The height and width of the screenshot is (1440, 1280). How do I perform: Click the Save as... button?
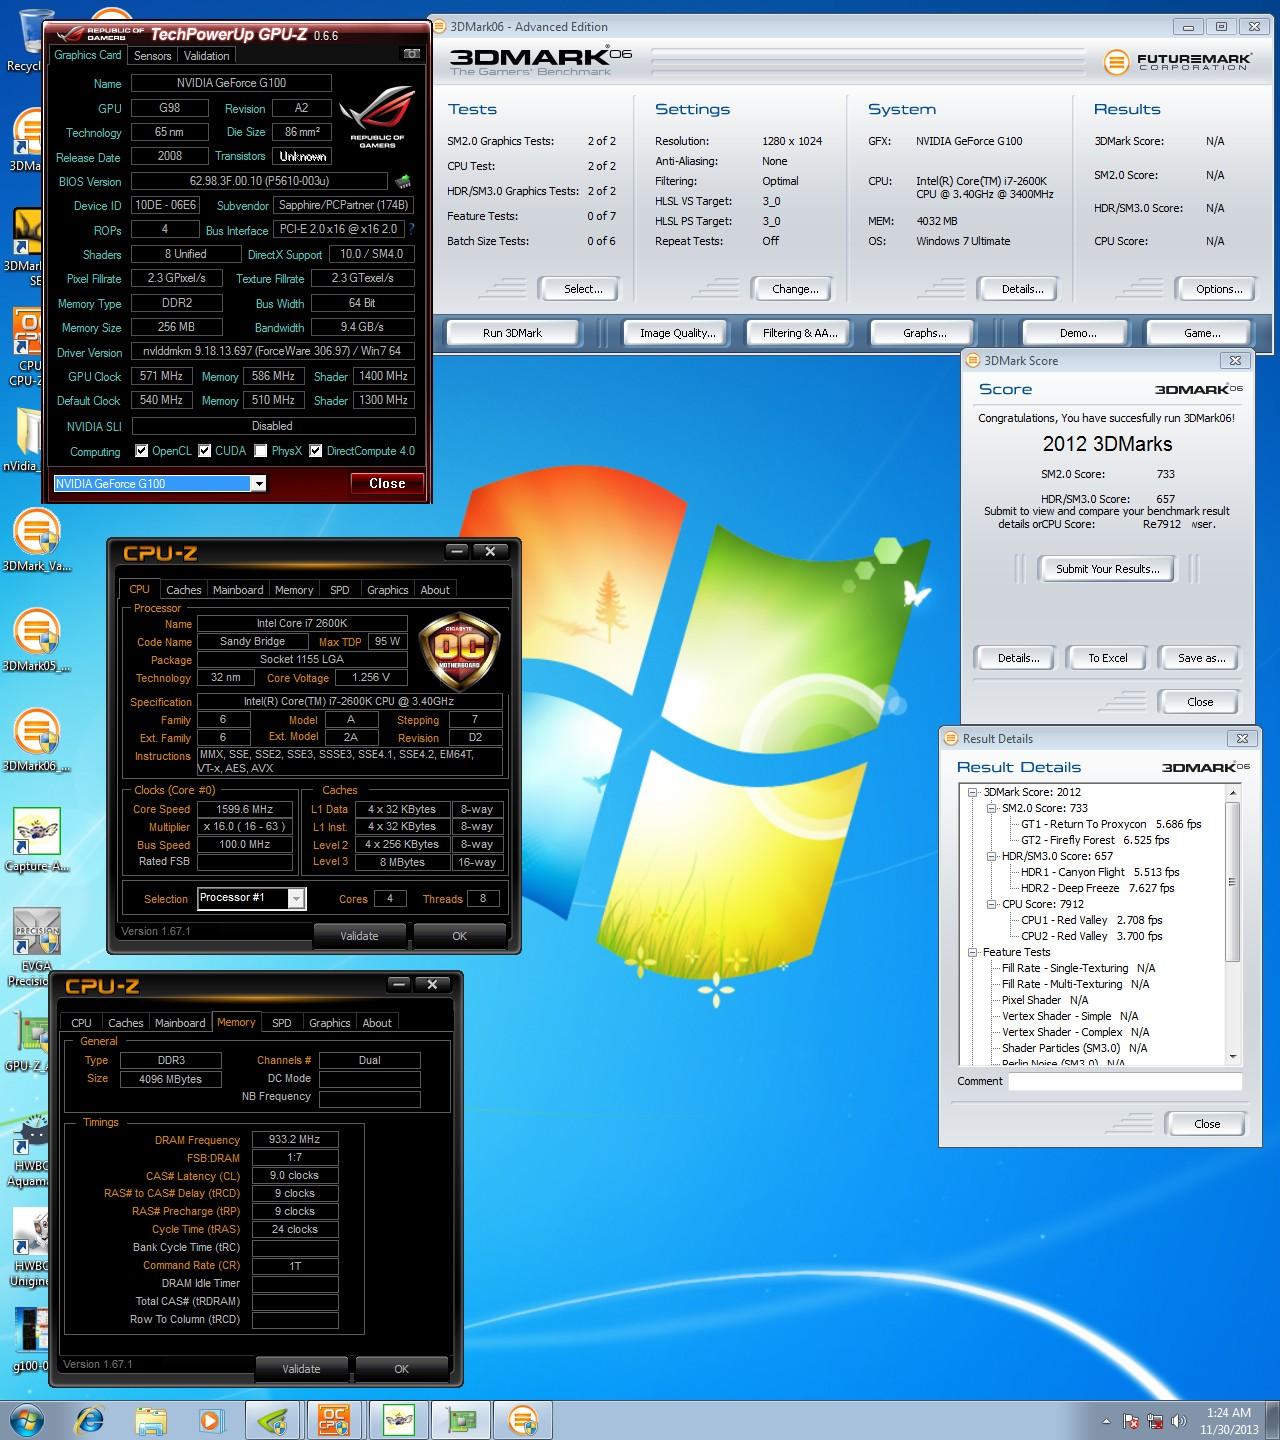pos(1201,658)
